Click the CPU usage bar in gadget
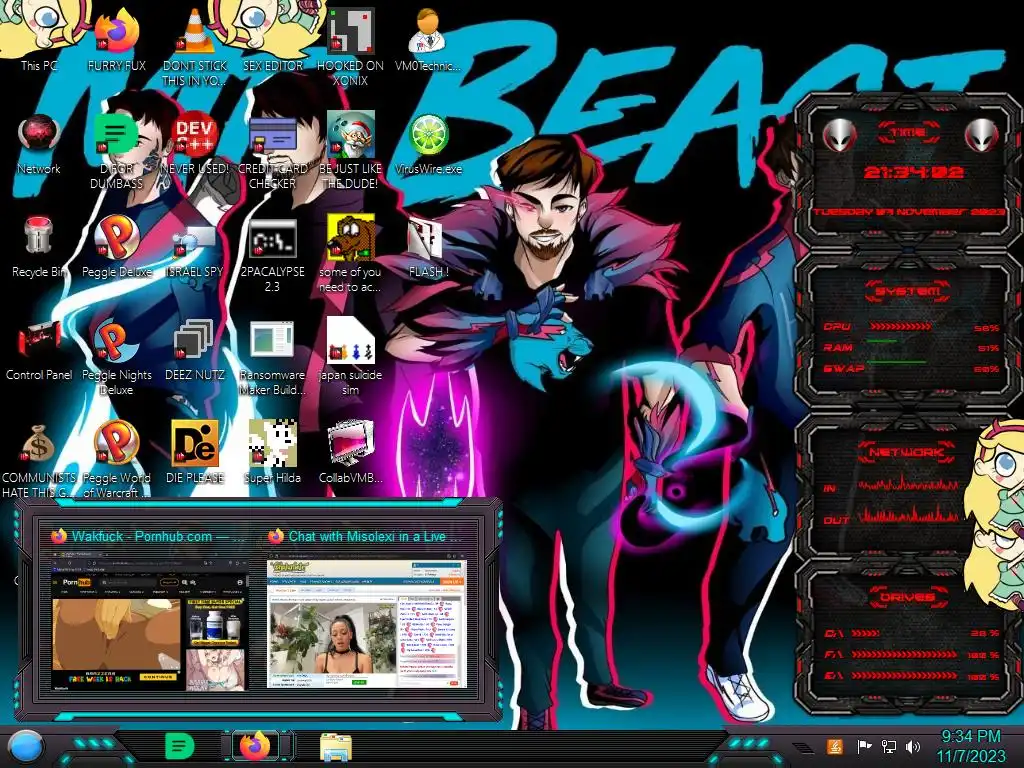Viewport: 1024px width, 768px height. pyautogui.click(x=900, y=326)
